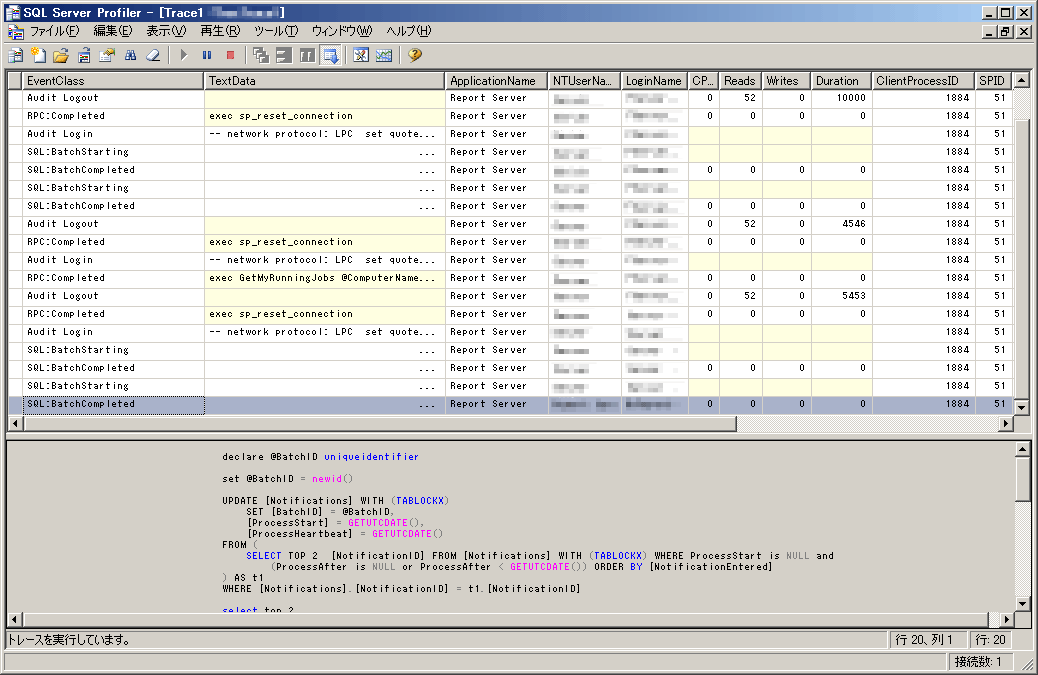
Task: Open trace Properties from the toolbar
Action: [x=107, y=56]
